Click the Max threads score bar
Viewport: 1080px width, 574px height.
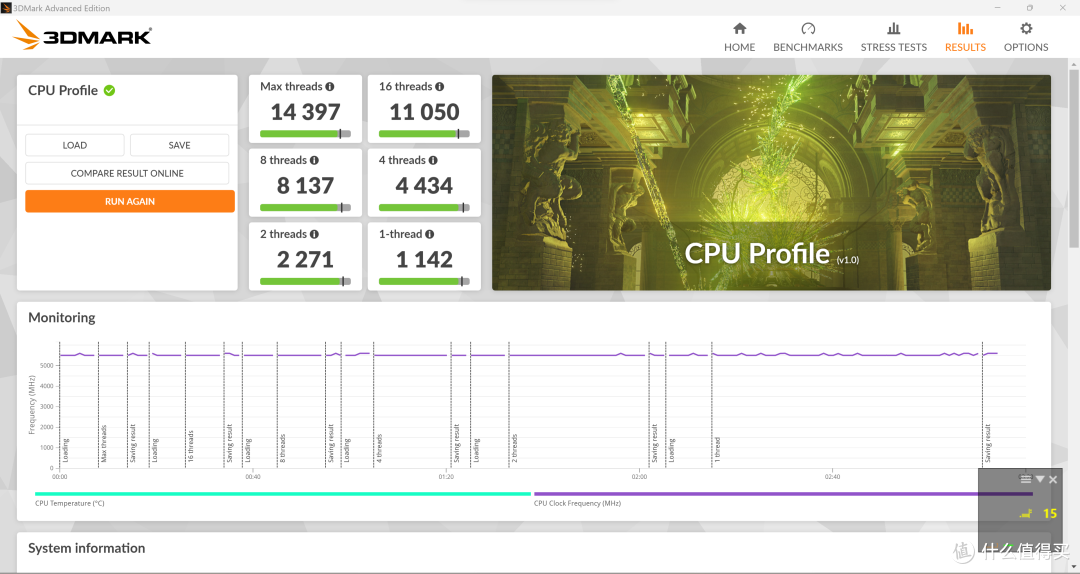(305, 134)
